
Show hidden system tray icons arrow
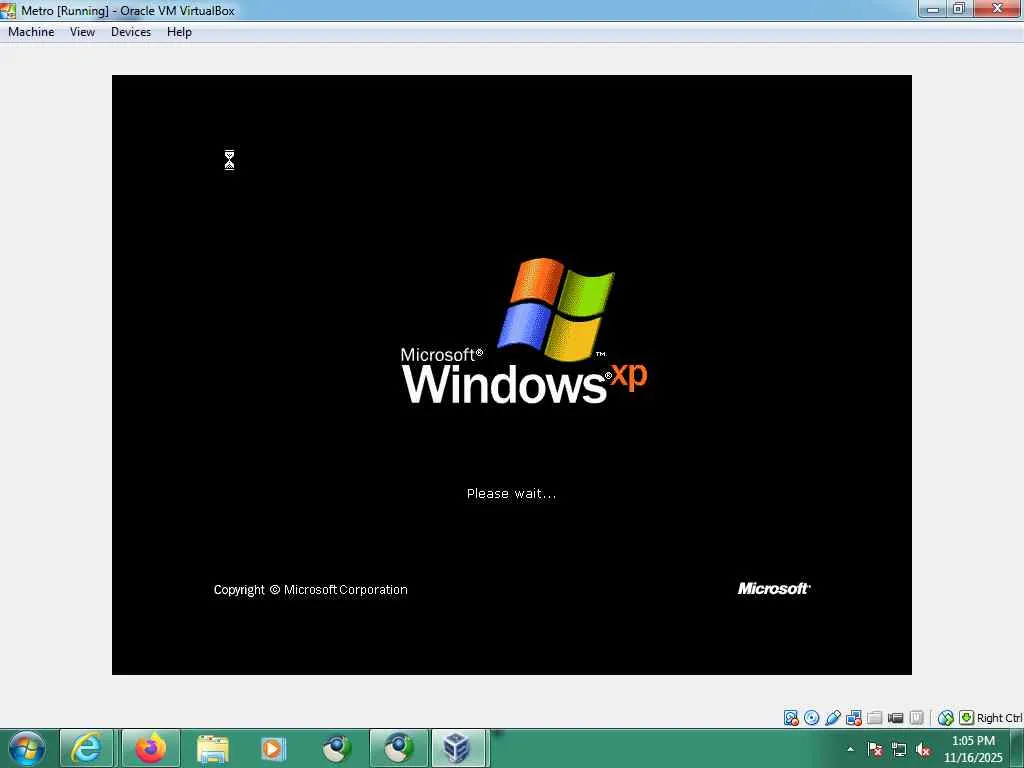850,749
